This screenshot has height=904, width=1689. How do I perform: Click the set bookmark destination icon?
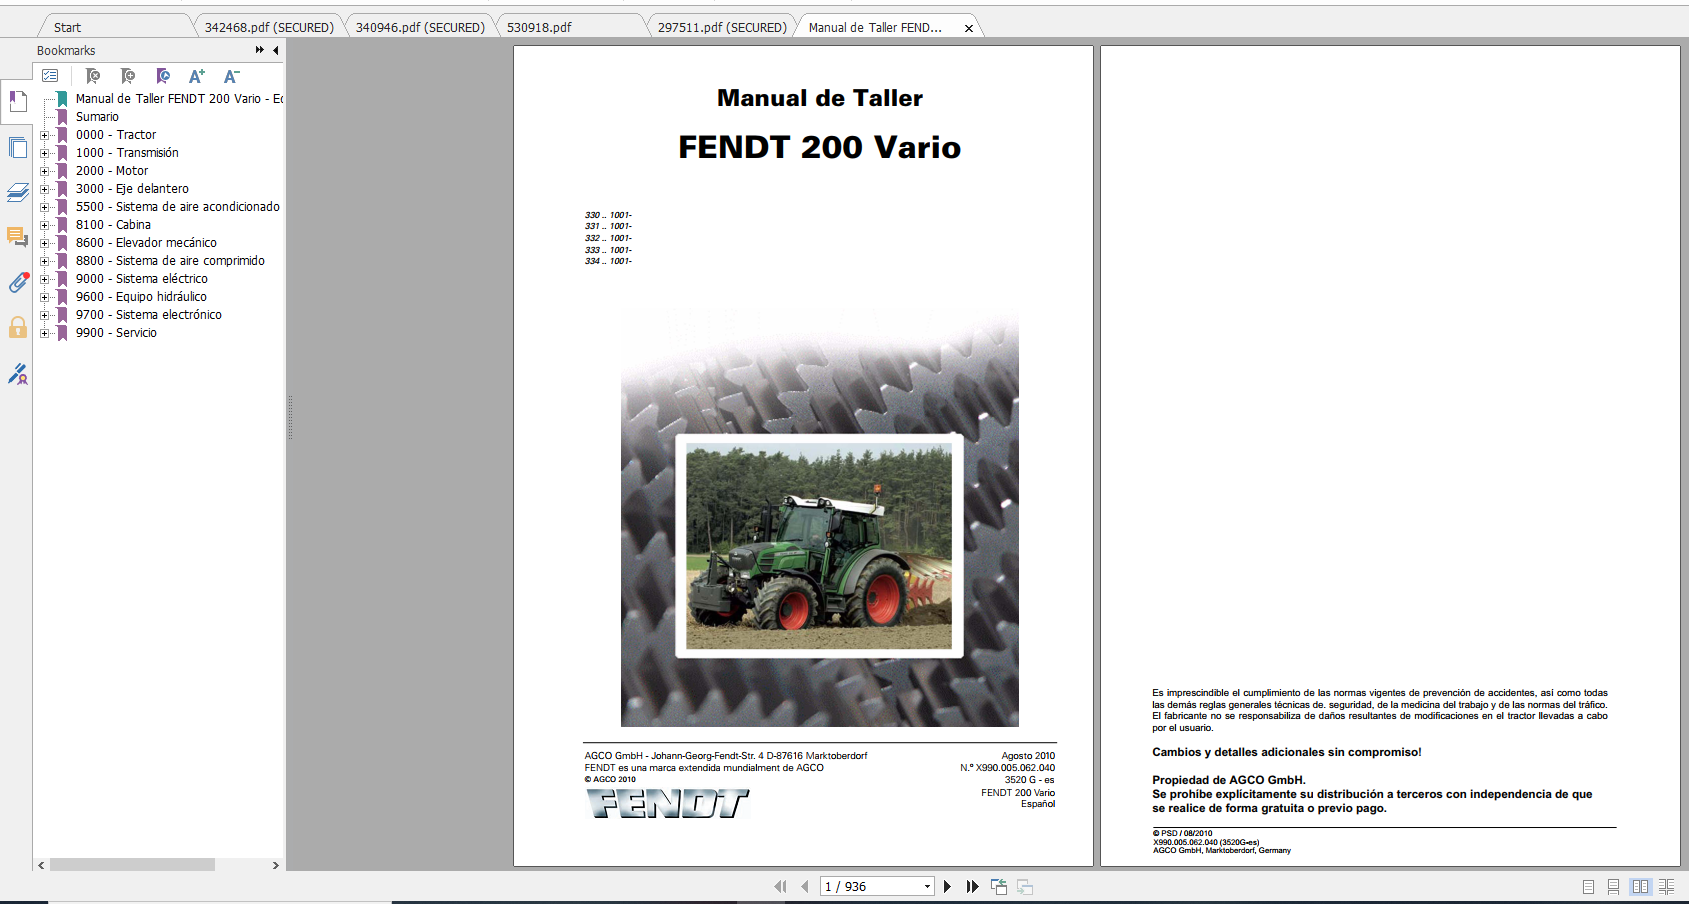[163, 76]
